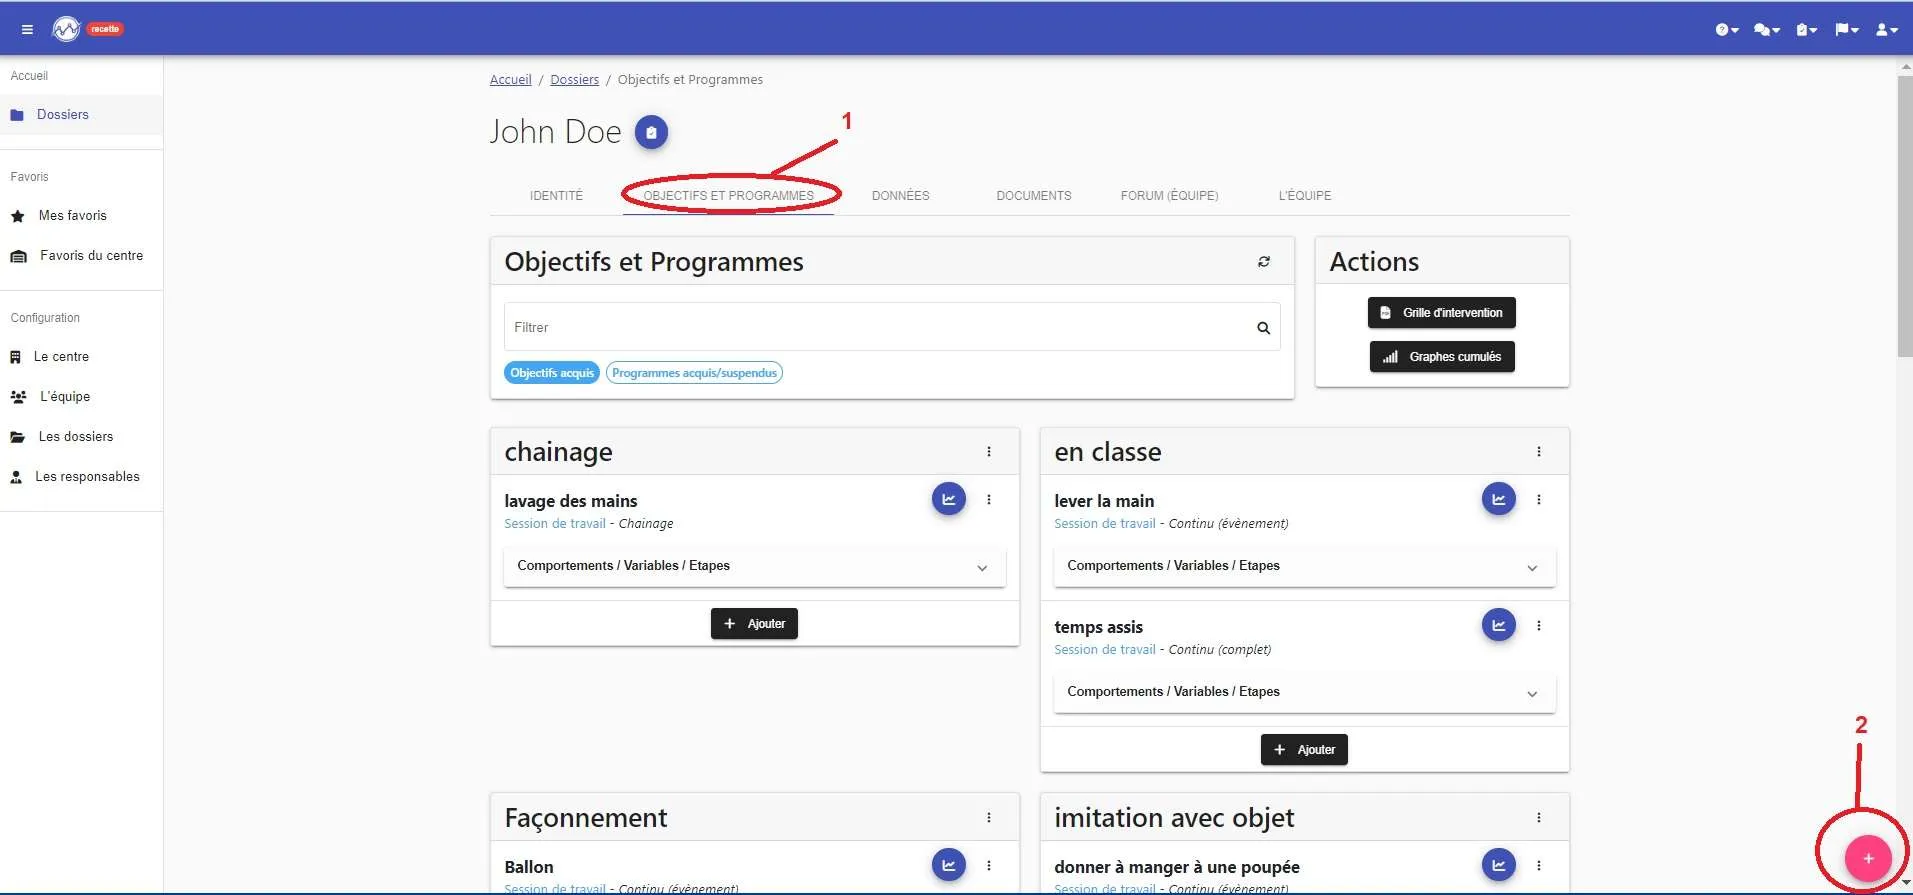Open the help question-mark dropdown
Viewport: 1913px width, 895px height.
[x=1727, y=30]
